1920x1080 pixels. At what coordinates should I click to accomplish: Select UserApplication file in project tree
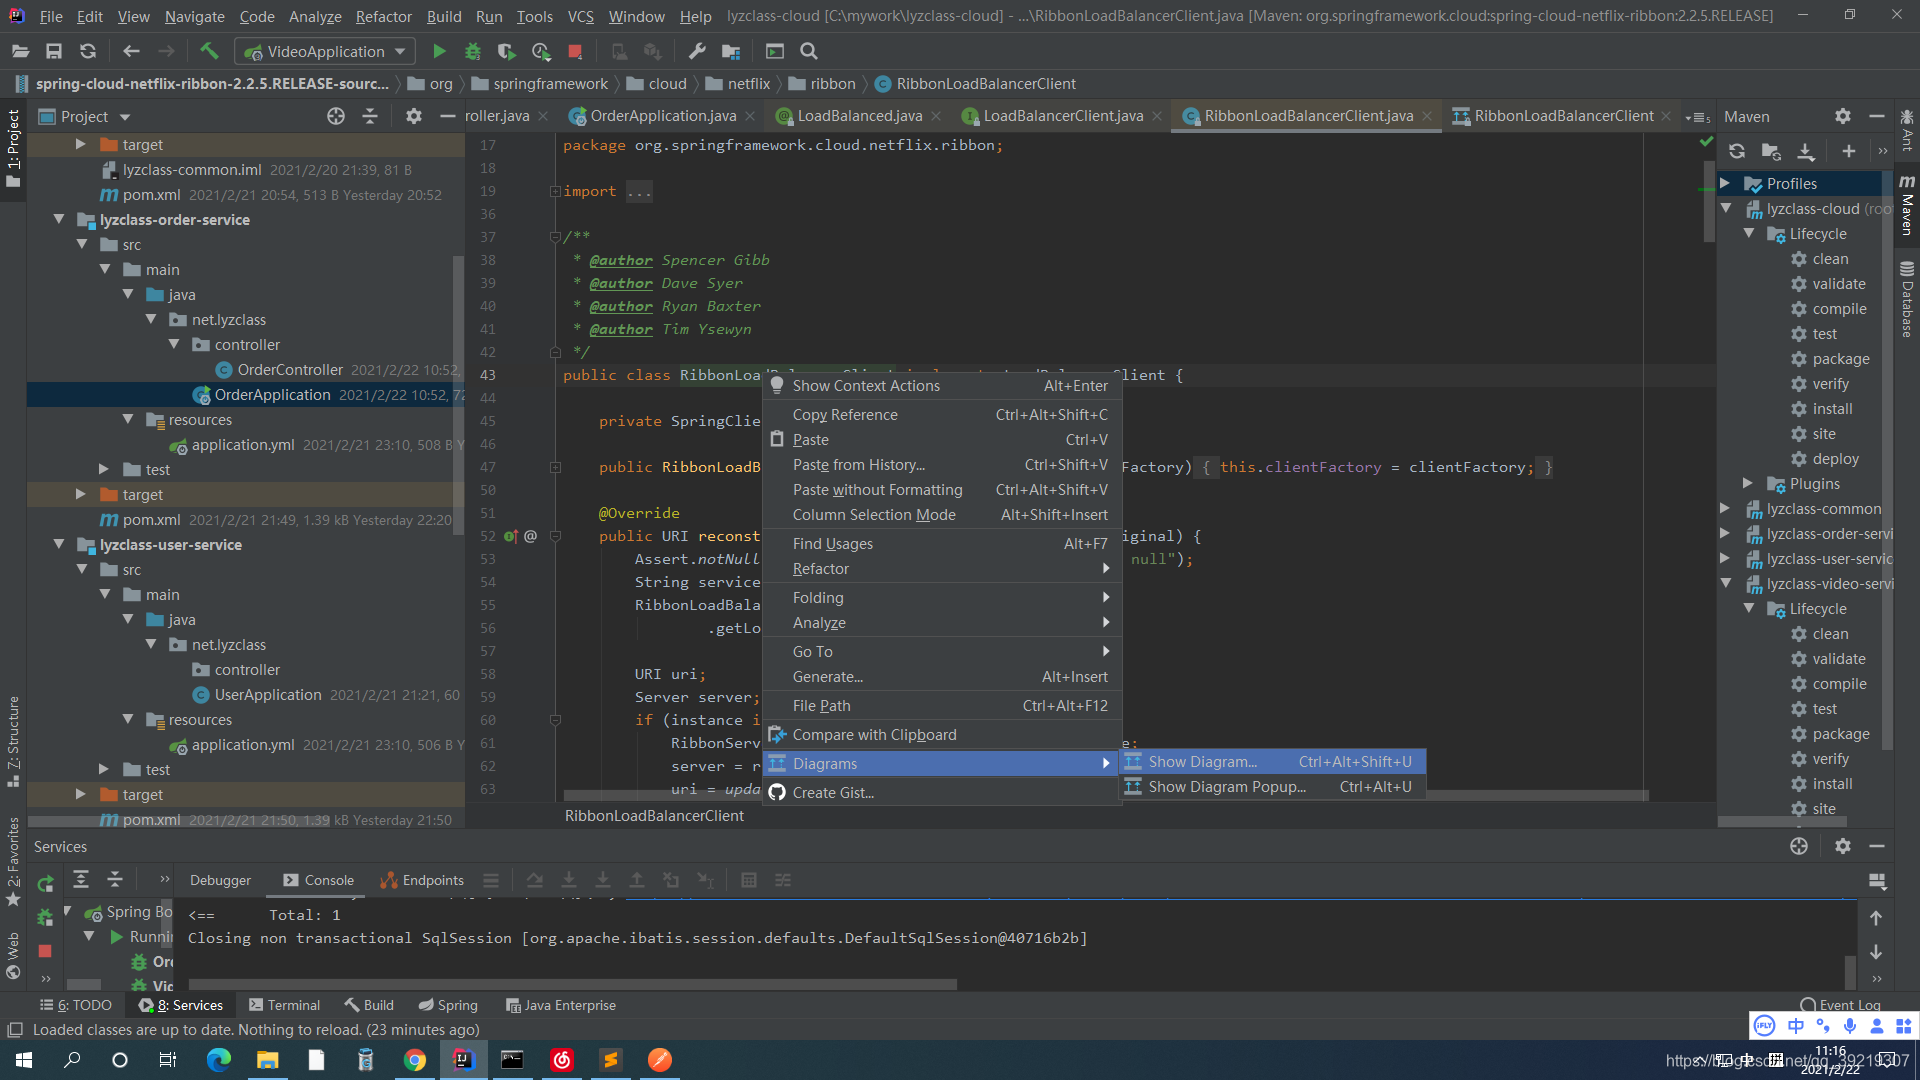(x=268, y=695)
